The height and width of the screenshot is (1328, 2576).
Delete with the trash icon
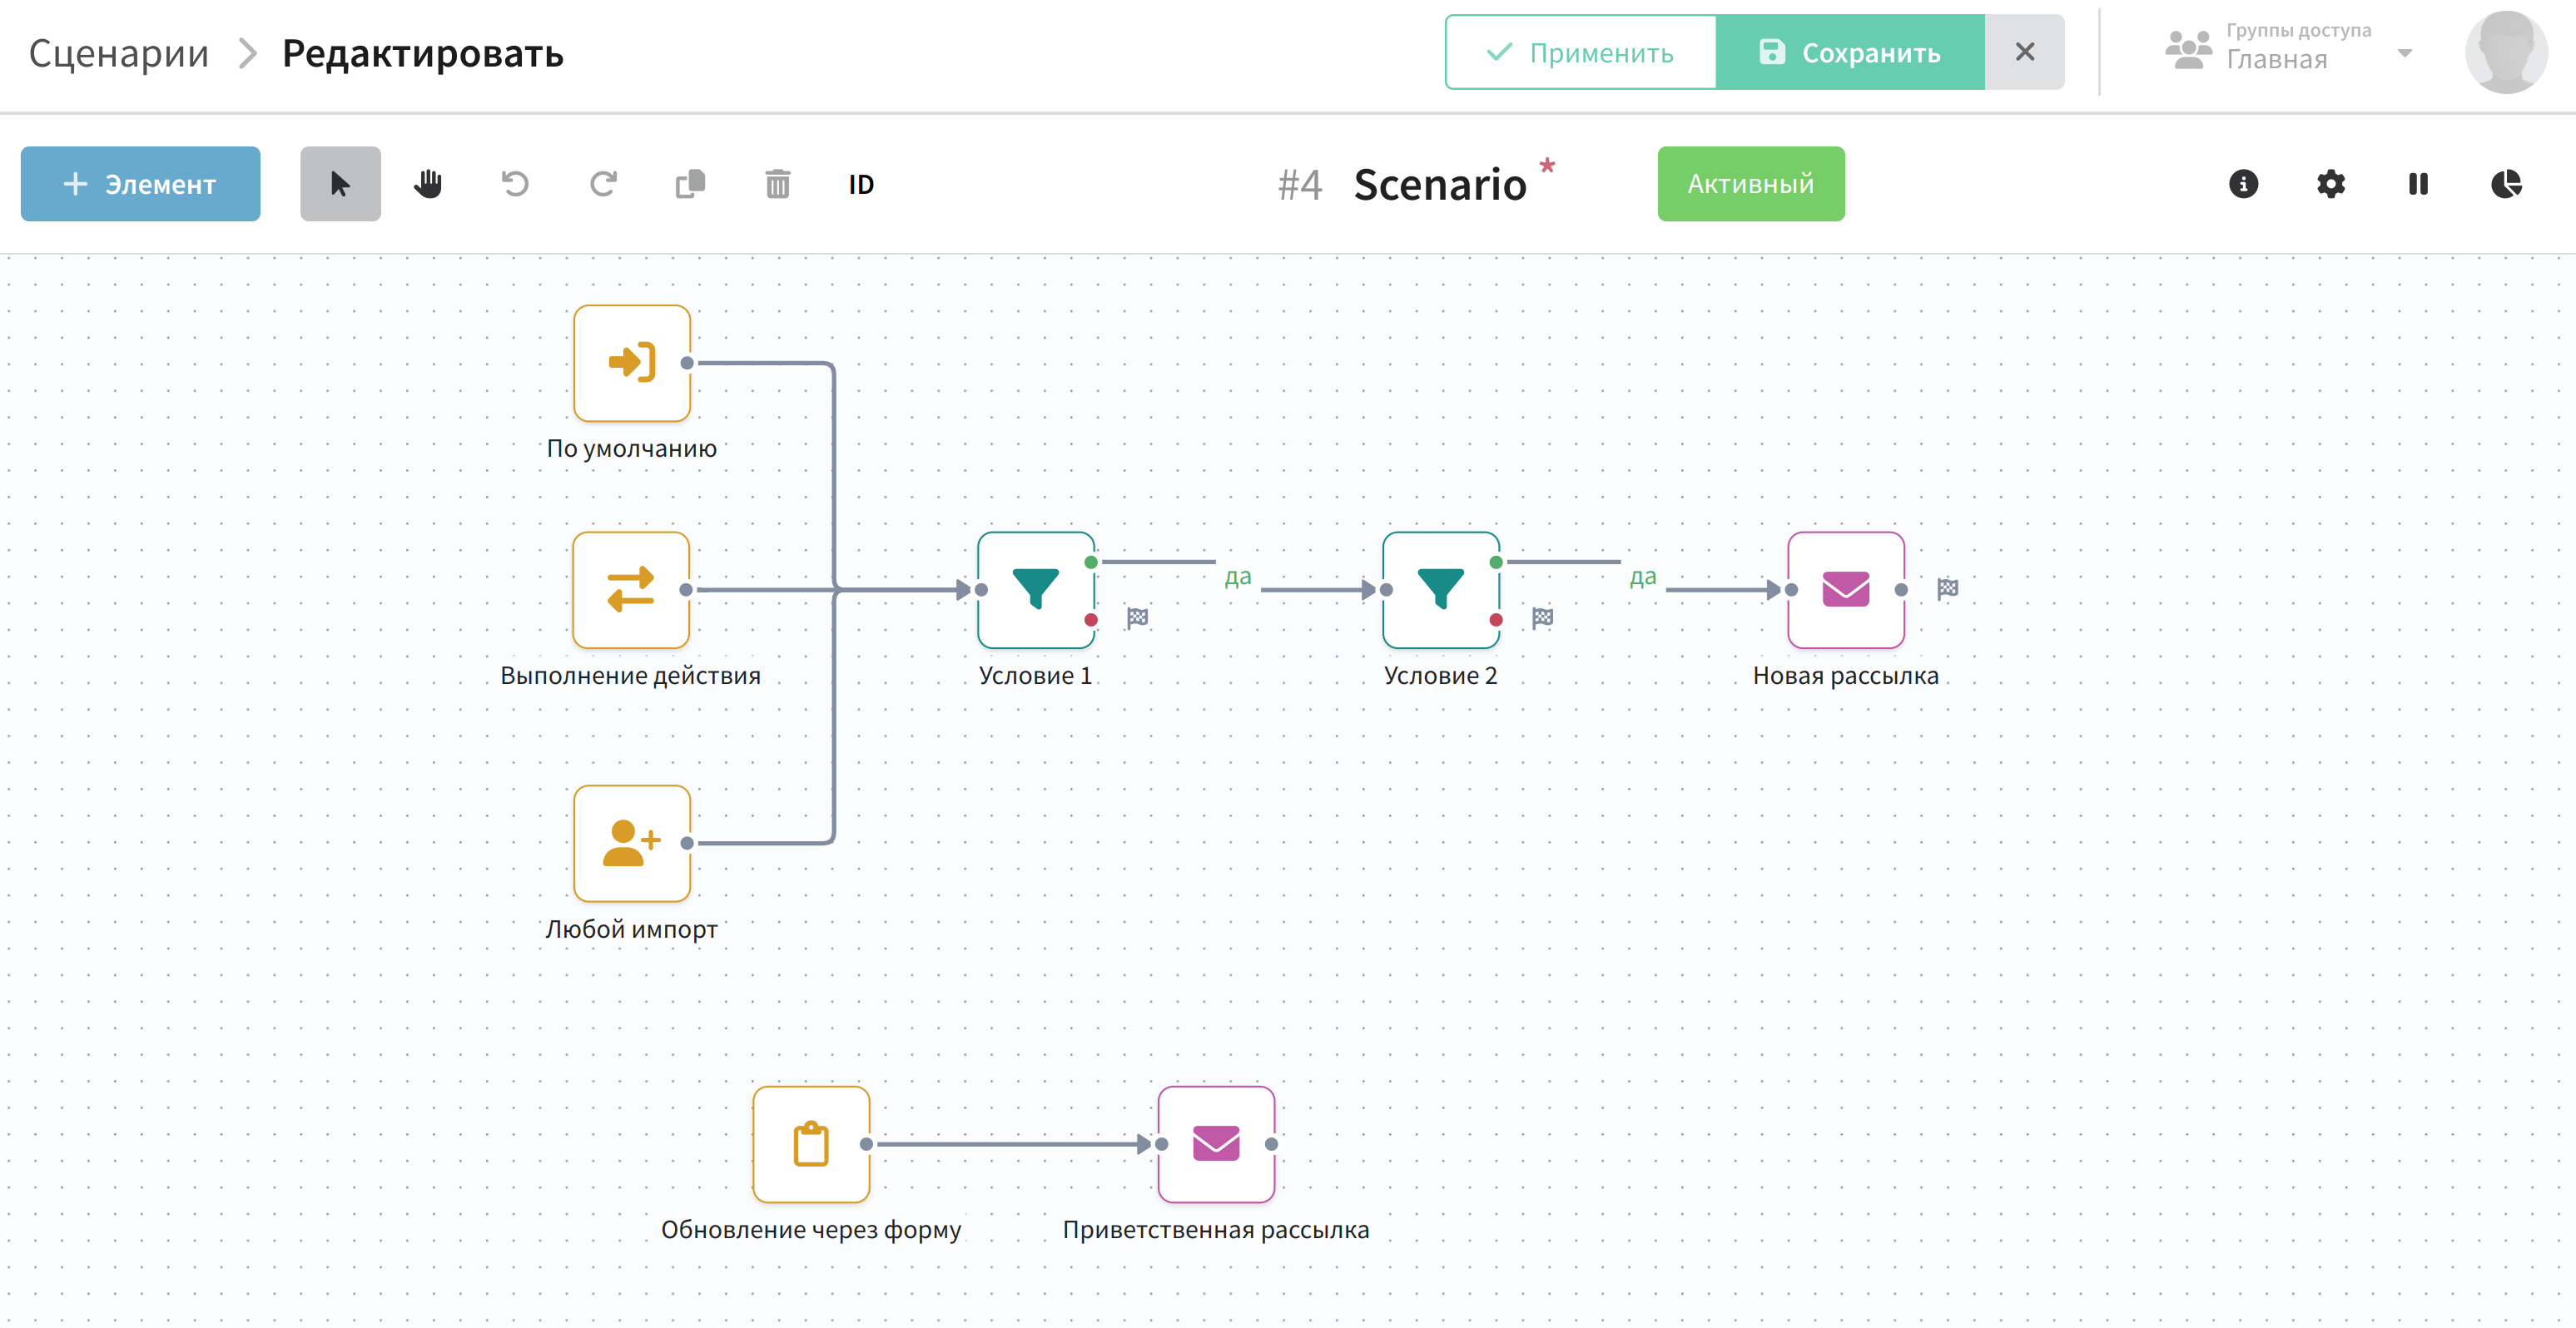pos(778,184)
